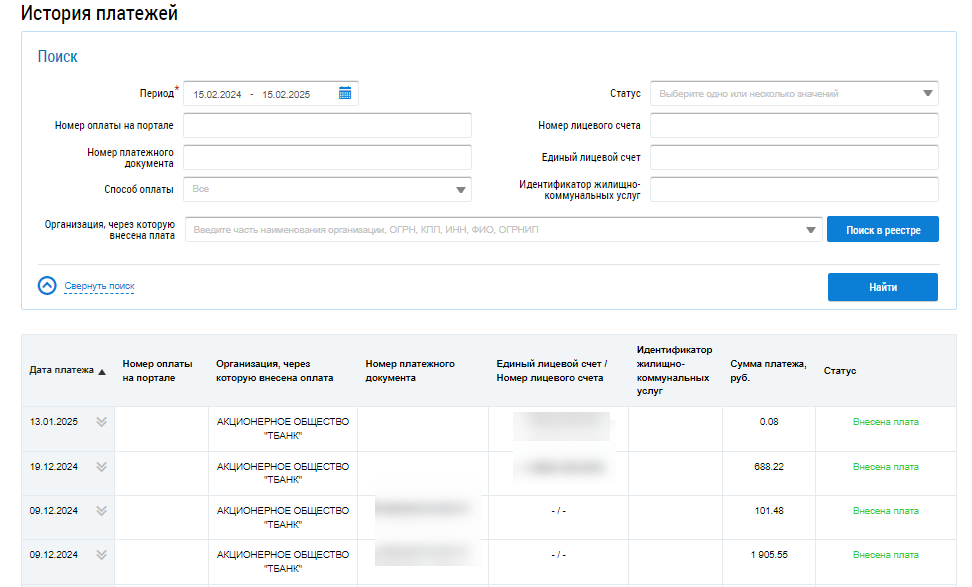This screenshot has width=972, height=587.
Task: Open the organization search dropdown arrow
Action: pos(810,230)
